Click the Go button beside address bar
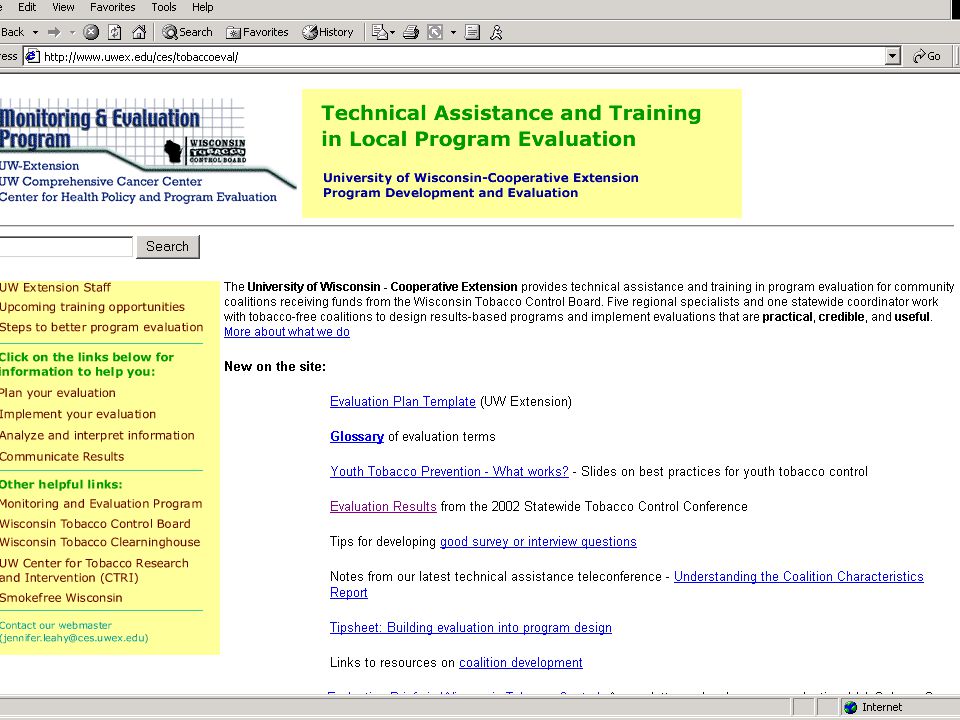Image resolution: width=960 pixels, height=720 pixels. tap(927, 56)
